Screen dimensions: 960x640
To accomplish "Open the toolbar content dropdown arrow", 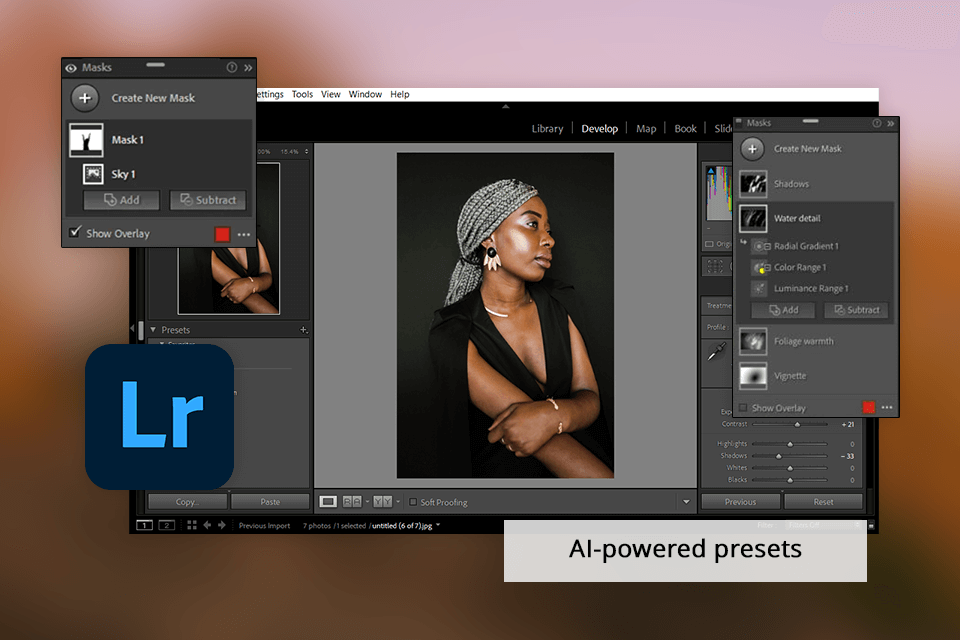I will (686, 502).
